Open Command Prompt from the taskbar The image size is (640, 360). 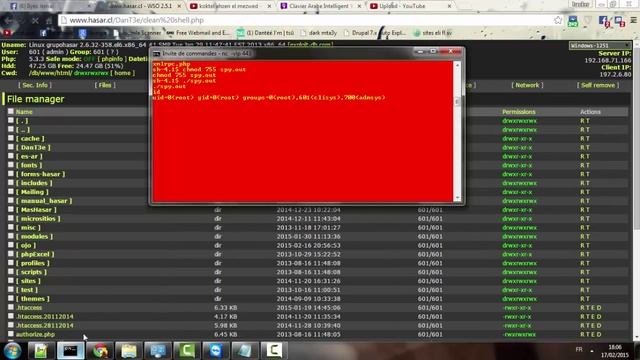(x=71, y=351)
